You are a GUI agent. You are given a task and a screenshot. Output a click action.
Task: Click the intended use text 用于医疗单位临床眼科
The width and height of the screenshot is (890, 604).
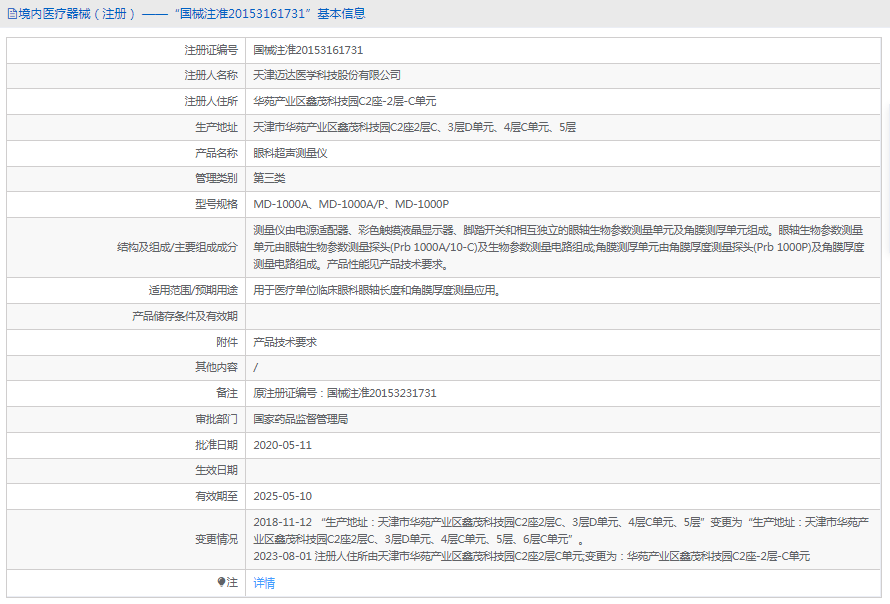pos(377,291)
